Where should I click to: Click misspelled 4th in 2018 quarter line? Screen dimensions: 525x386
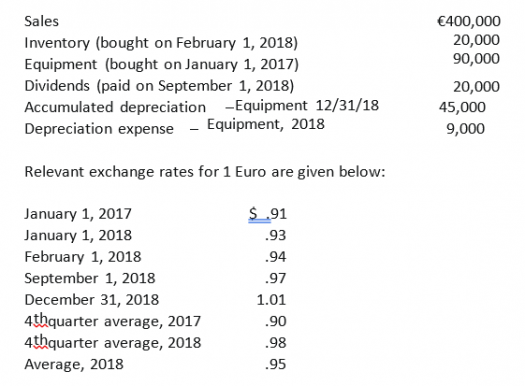point(36,342)
